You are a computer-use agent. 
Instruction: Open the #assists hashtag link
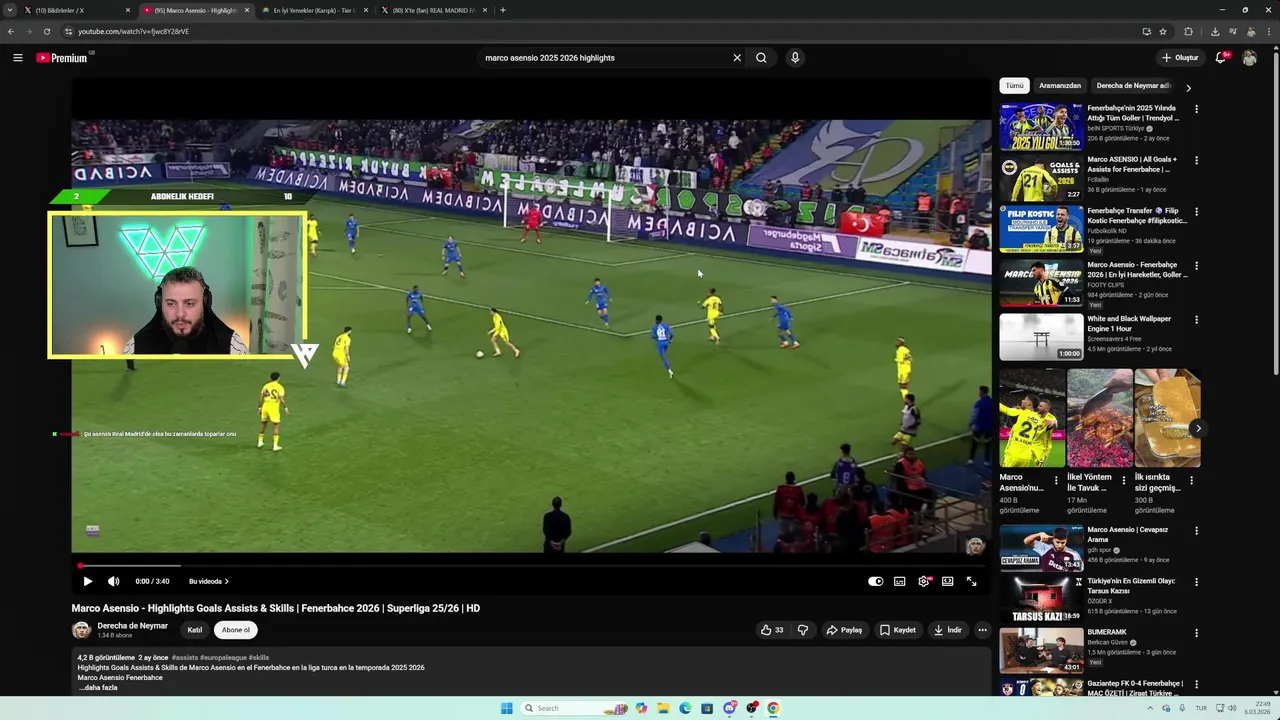pyautogui.click(x=184, y=658)
